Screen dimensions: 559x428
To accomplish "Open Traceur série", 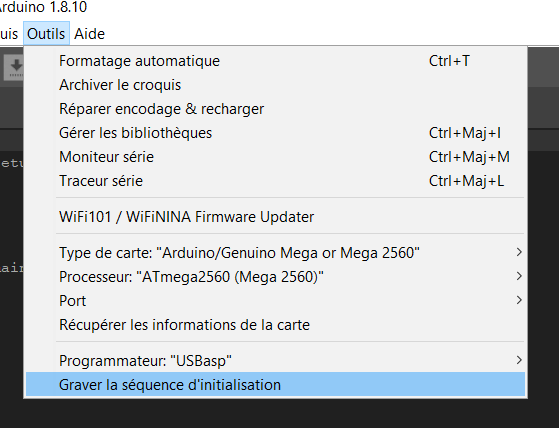I will pos(276,181).
